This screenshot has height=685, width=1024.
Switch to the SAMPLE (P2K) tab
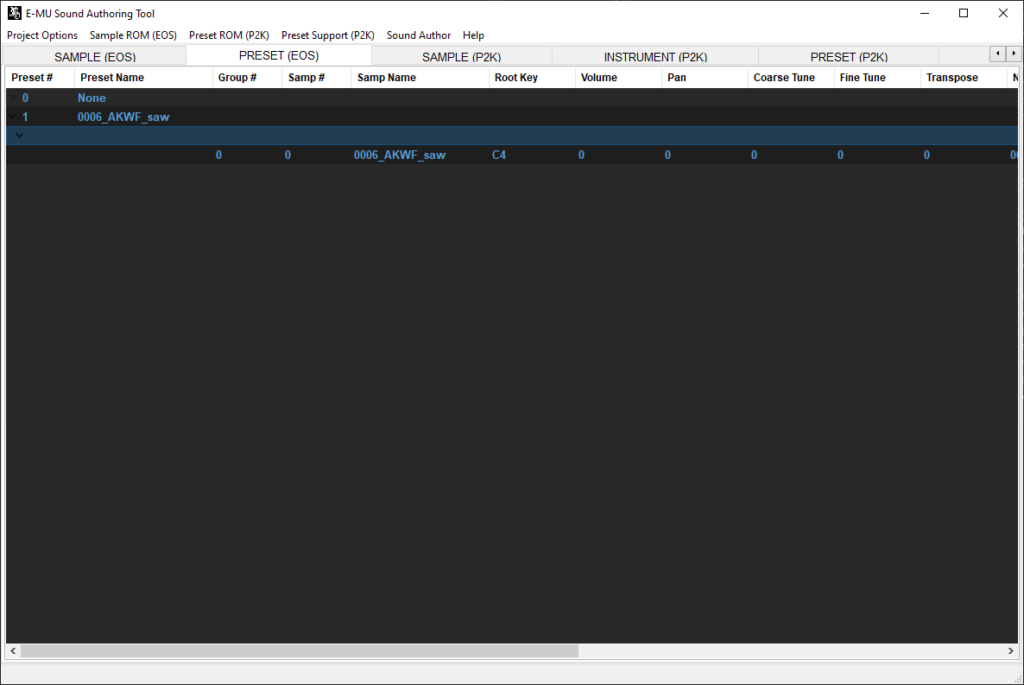[462, 57]
